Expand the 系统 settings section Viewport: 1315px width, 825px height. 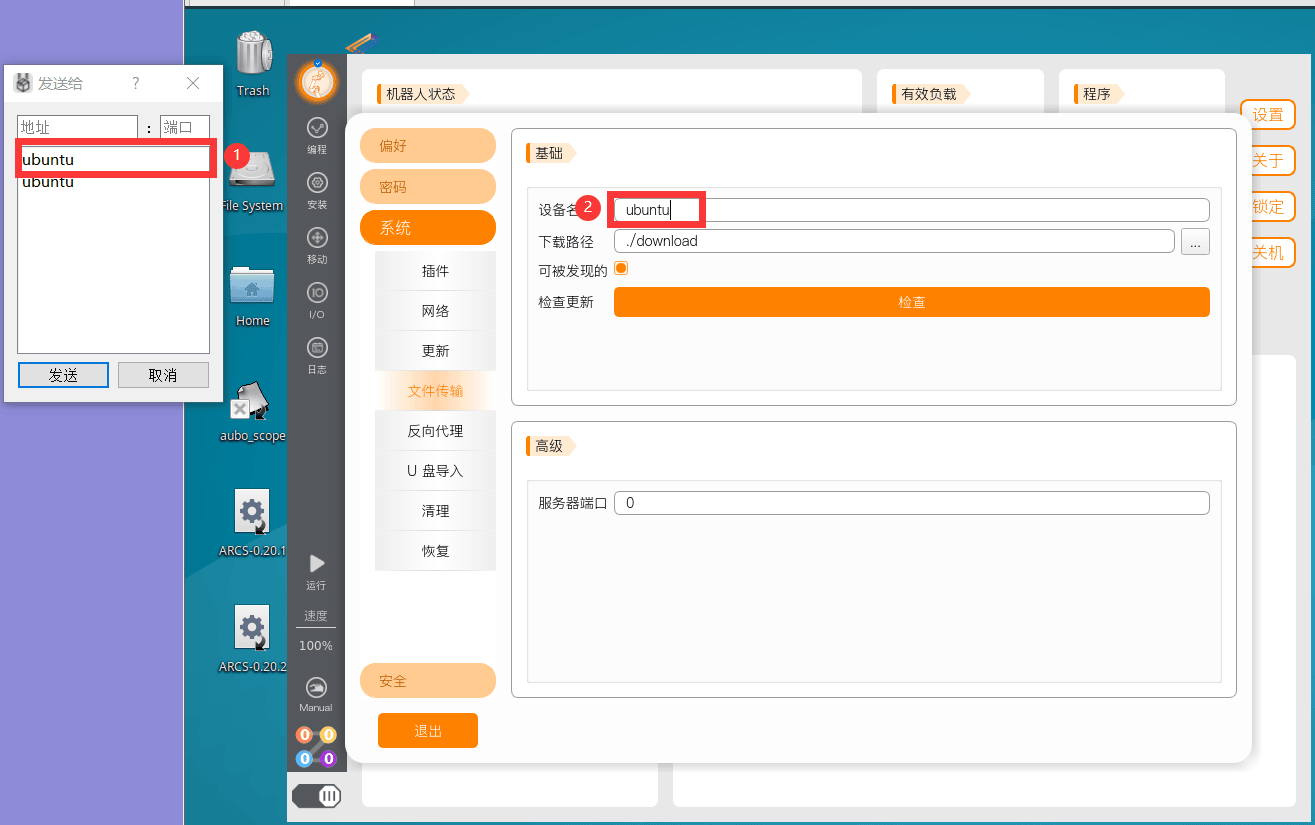(428, 228)
